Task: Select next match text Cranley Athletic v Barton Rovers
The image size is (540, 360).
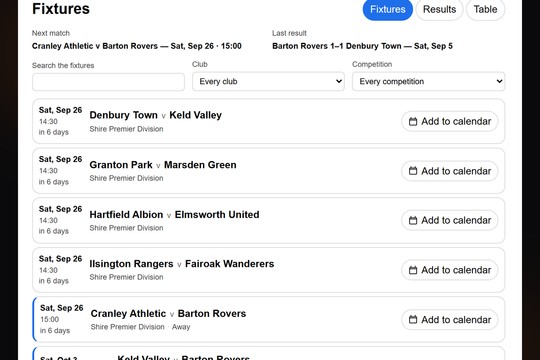Action: 95,46
